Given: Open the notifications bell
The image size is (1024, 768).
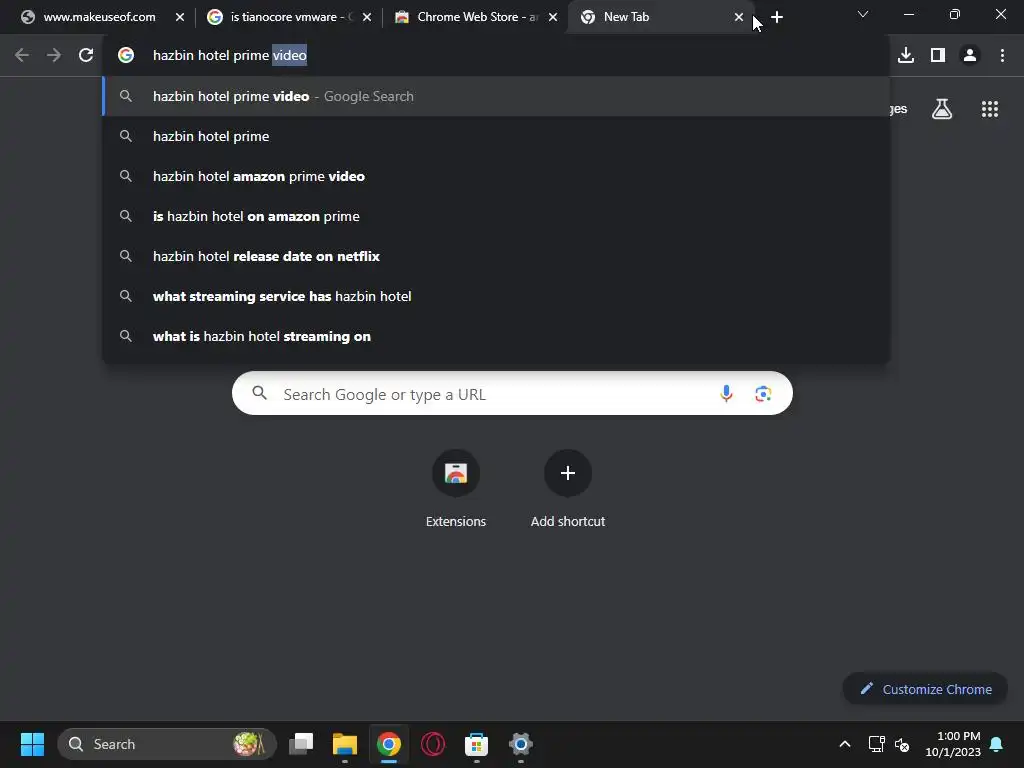Looking at the screenshot, I should click(x=997, y=744).
